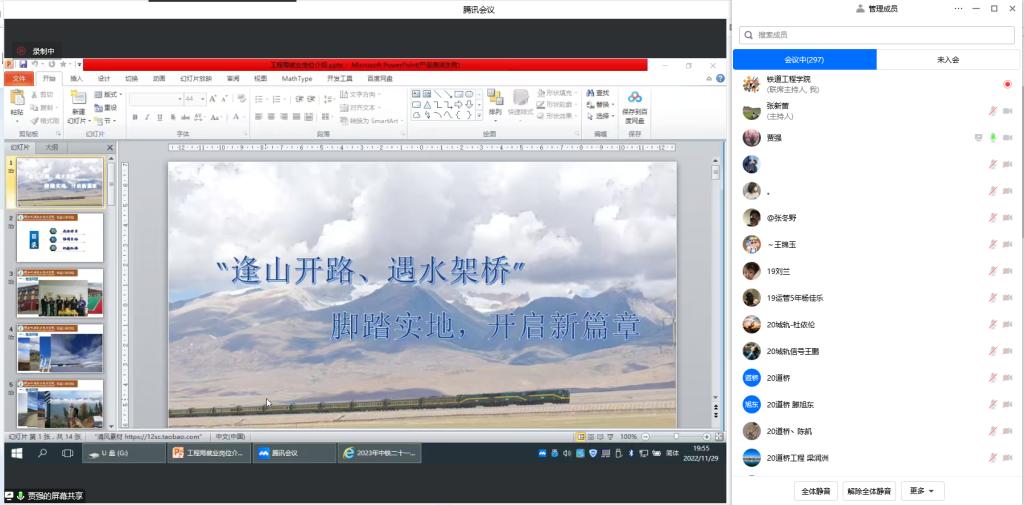Toggle camera for member 贾强
The height and width of the screenshot is (505, 1024).
click(1007, 137)
